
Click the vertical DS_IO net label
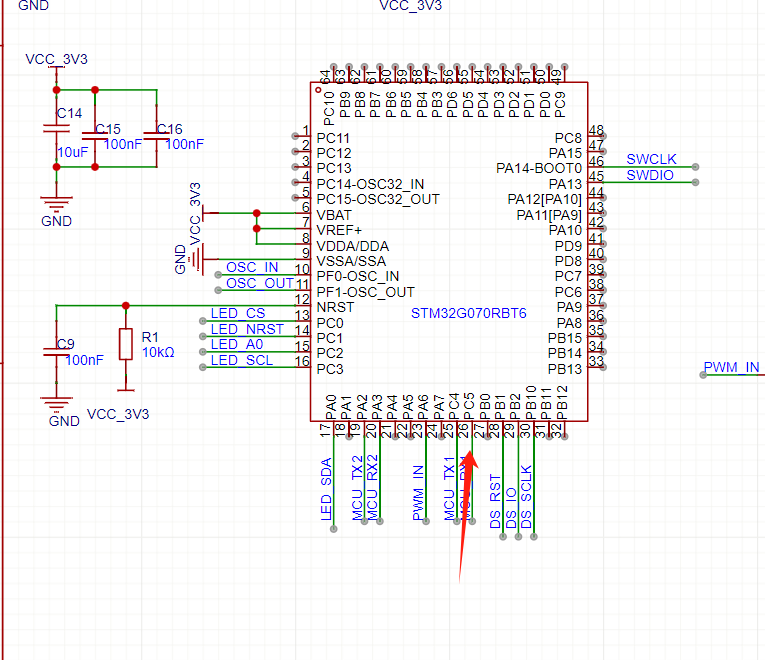click(x=511, y=508)
